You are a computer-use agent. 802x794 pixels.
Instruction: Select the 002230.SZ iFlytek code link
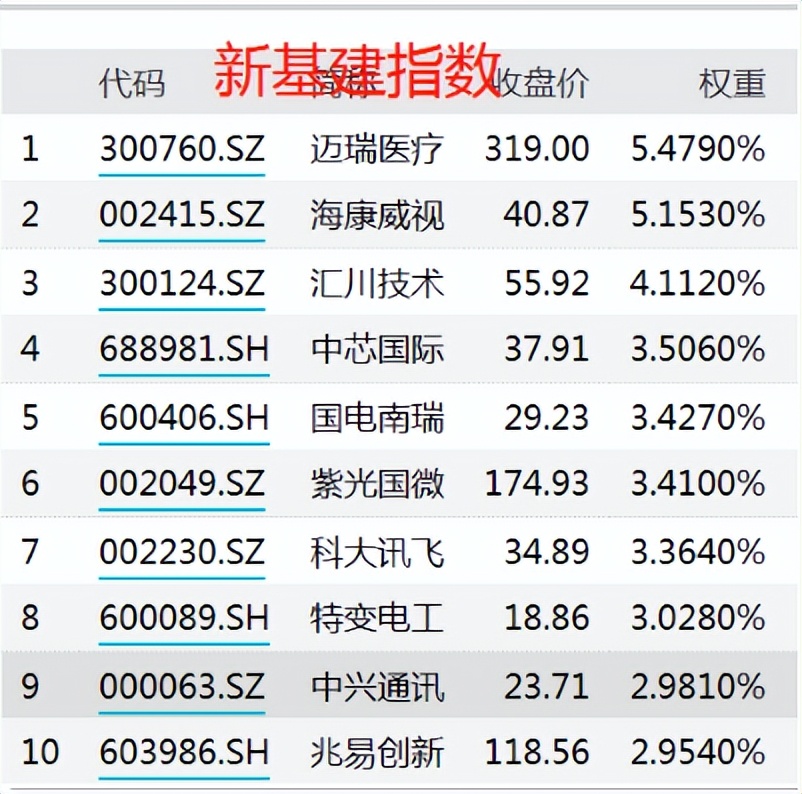pyautogui.click(x=183, y=551)
